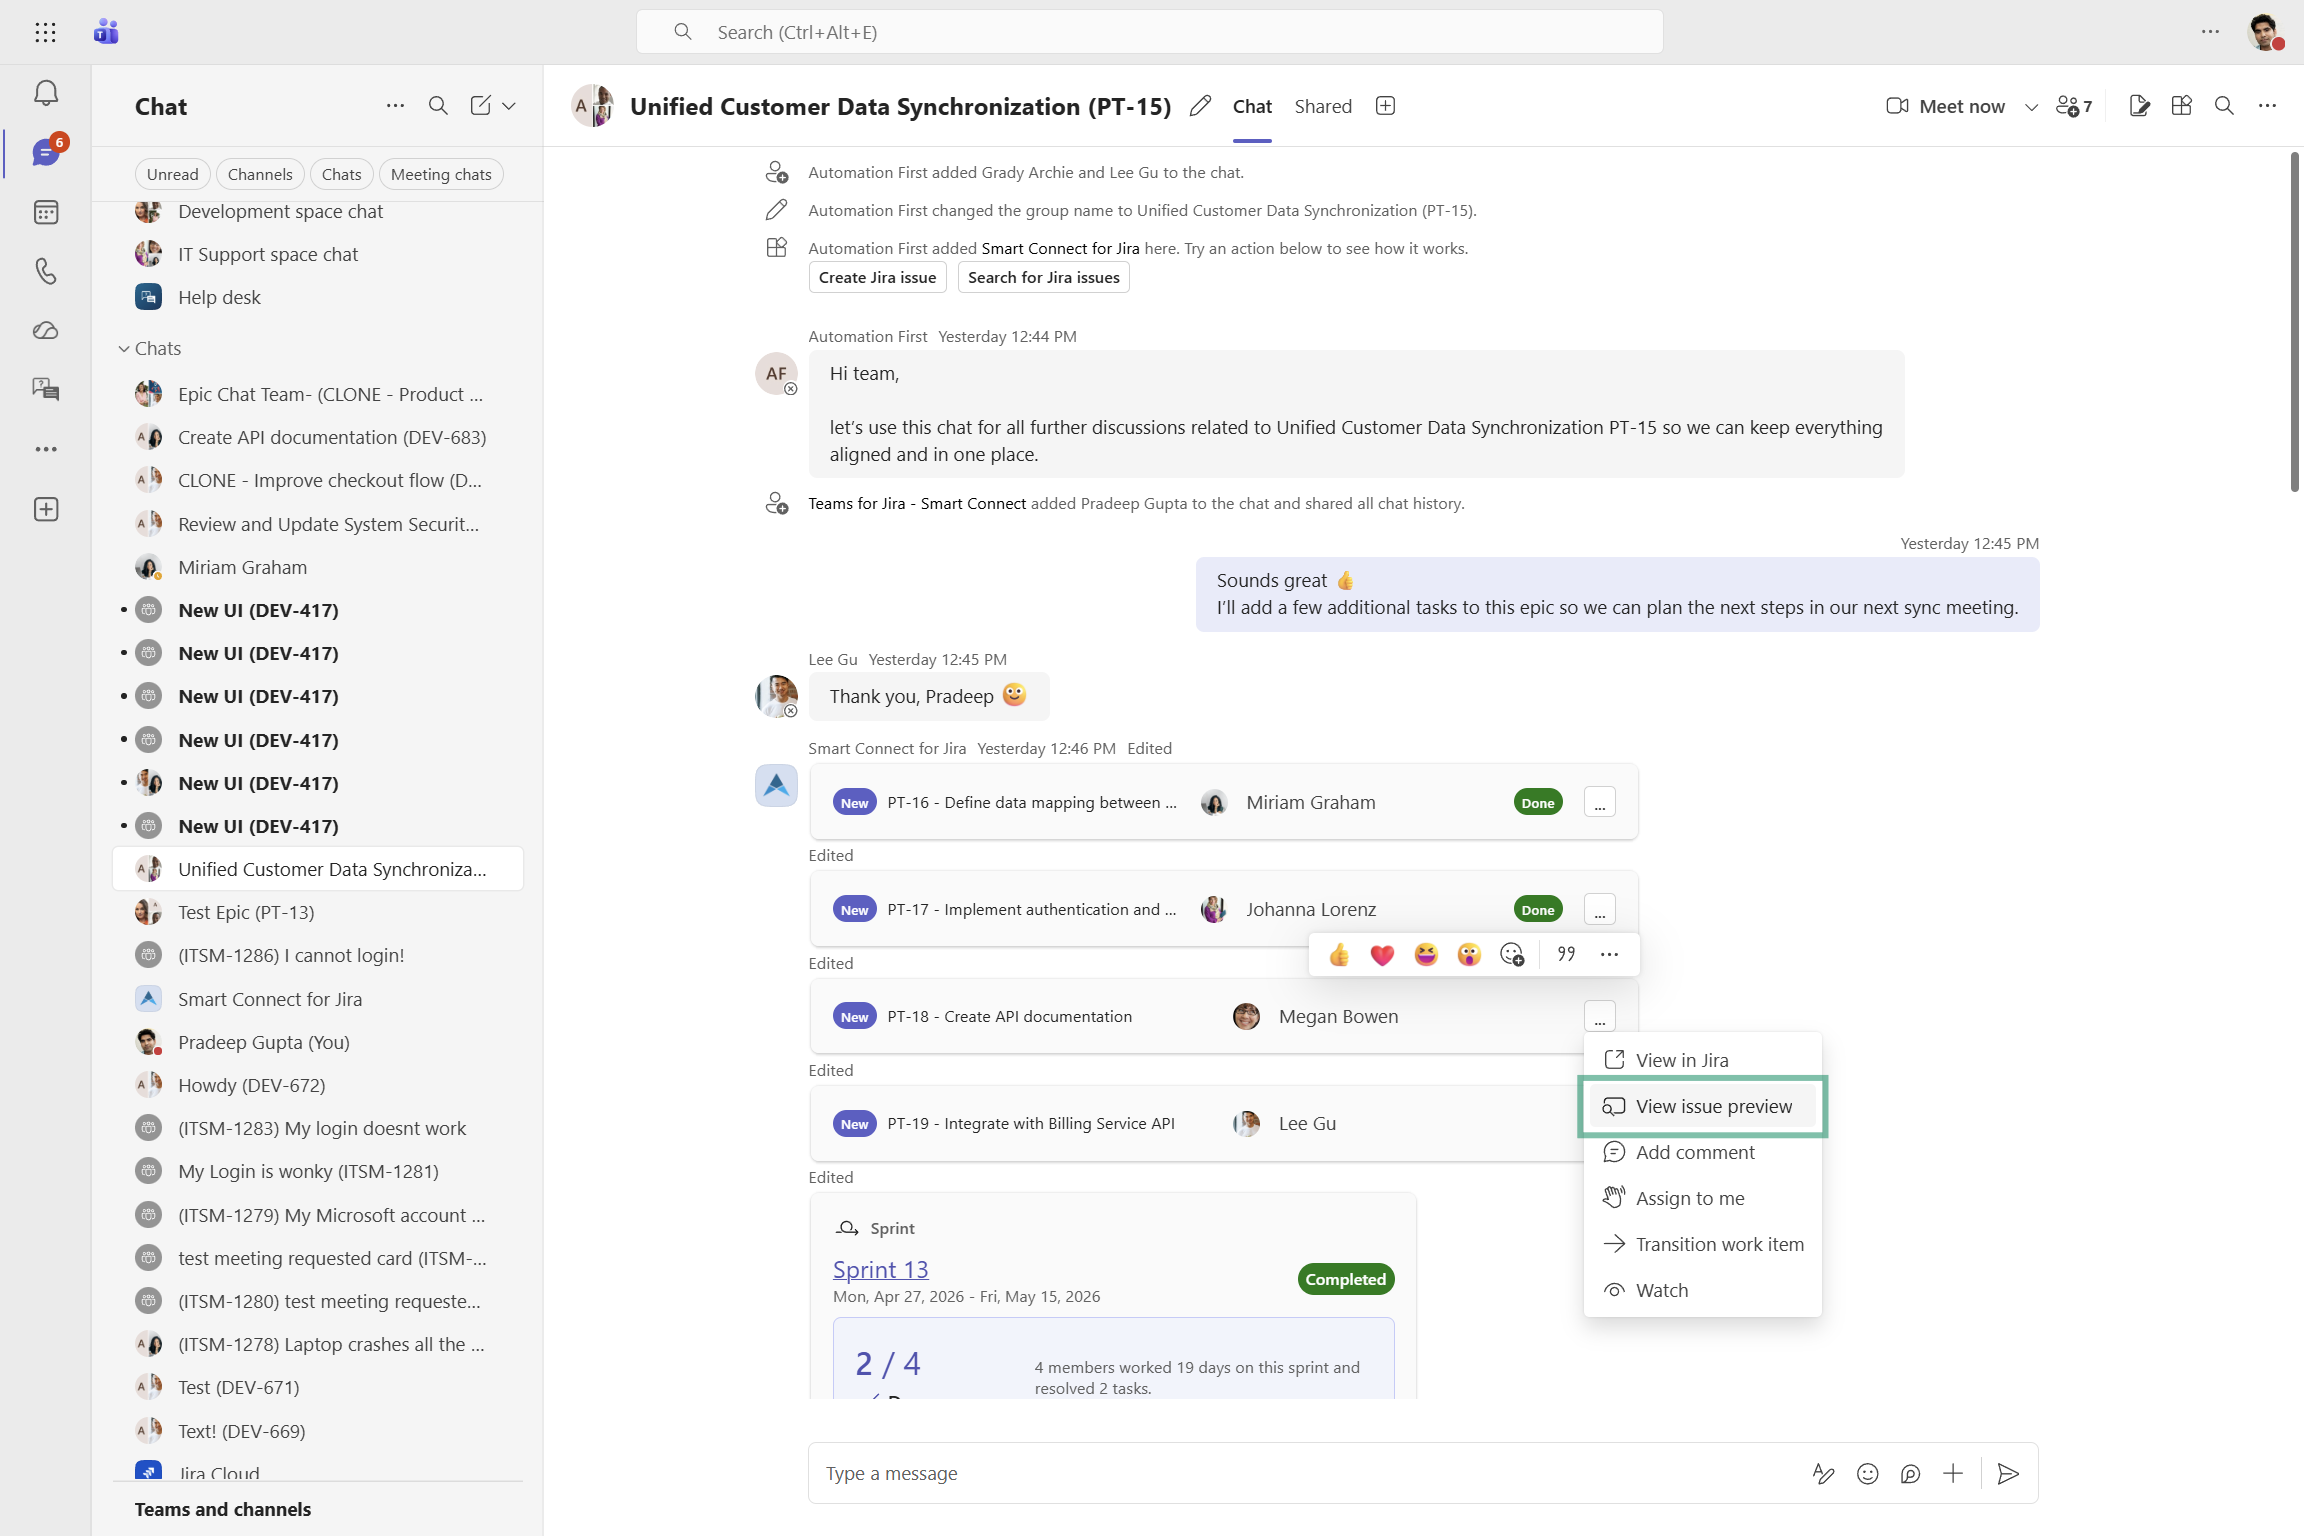Open profile avatar account menu

click(x=2264, y=32)
